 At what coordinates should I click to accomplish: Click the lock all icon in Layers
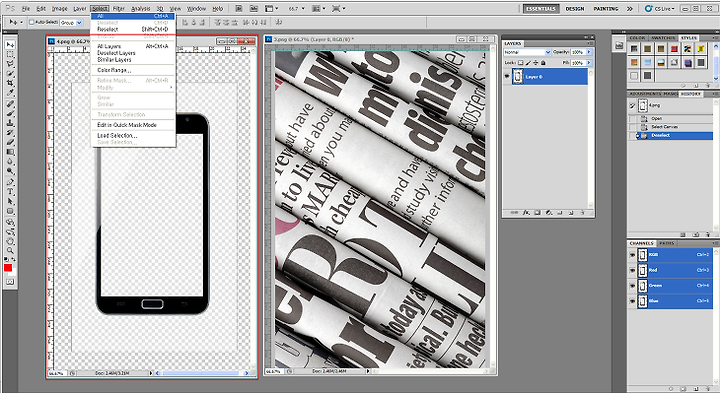544,62
